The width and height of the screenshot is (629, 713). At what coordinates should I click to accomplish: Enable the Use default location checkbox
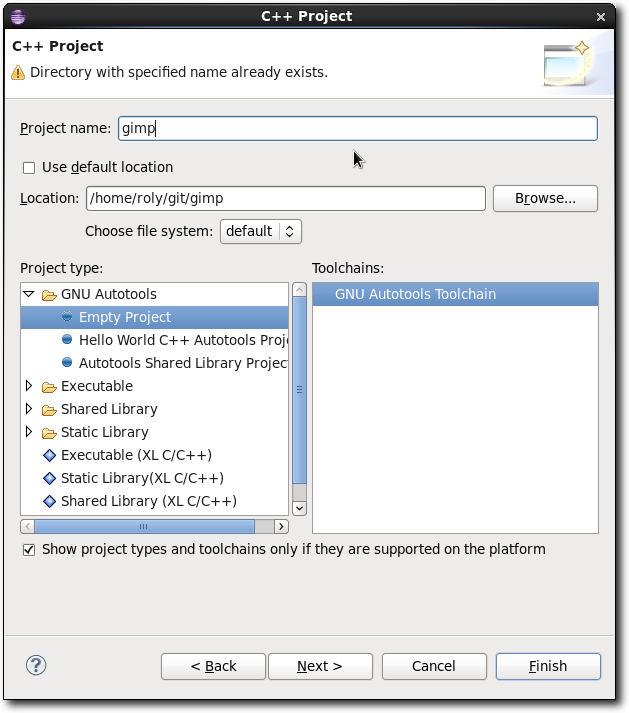[29, 168]
